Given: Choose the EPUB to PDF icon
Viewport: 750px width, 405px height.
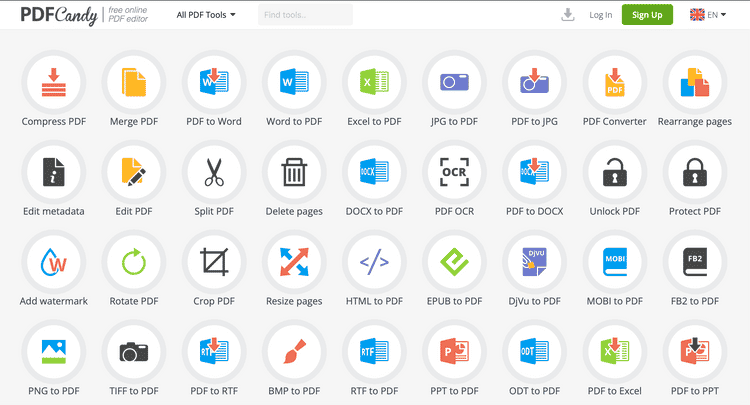Looking at the screenshot, I should click(454, 262).
